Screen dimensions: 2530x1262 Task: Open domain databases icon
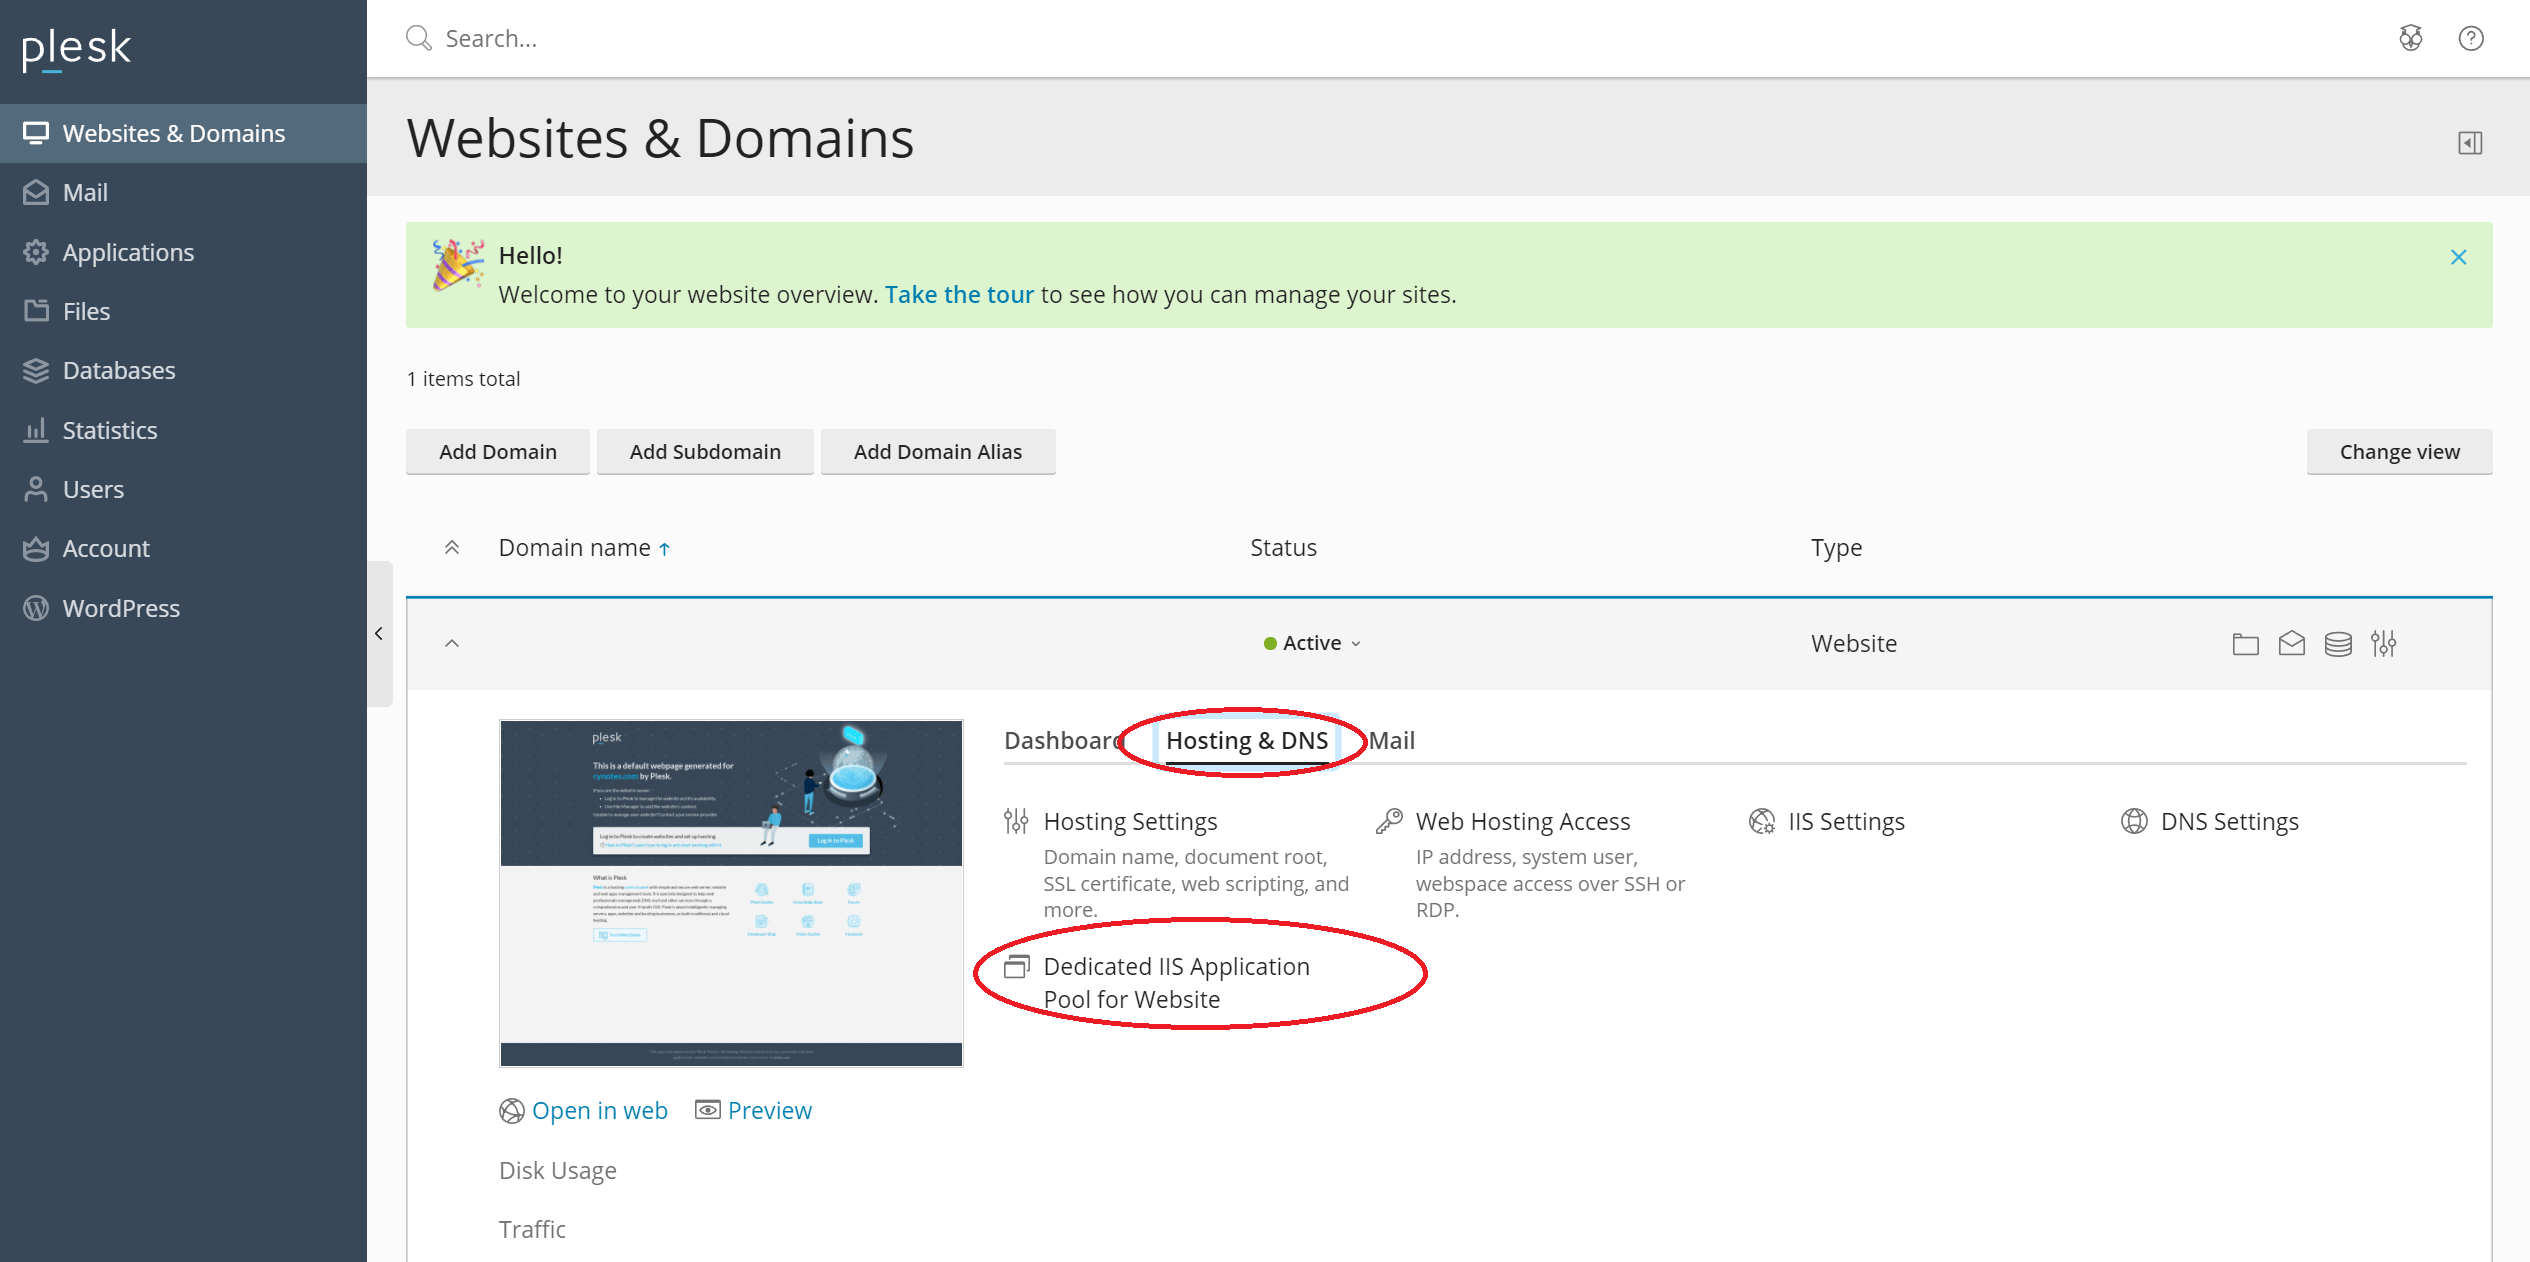point(2338,643)
